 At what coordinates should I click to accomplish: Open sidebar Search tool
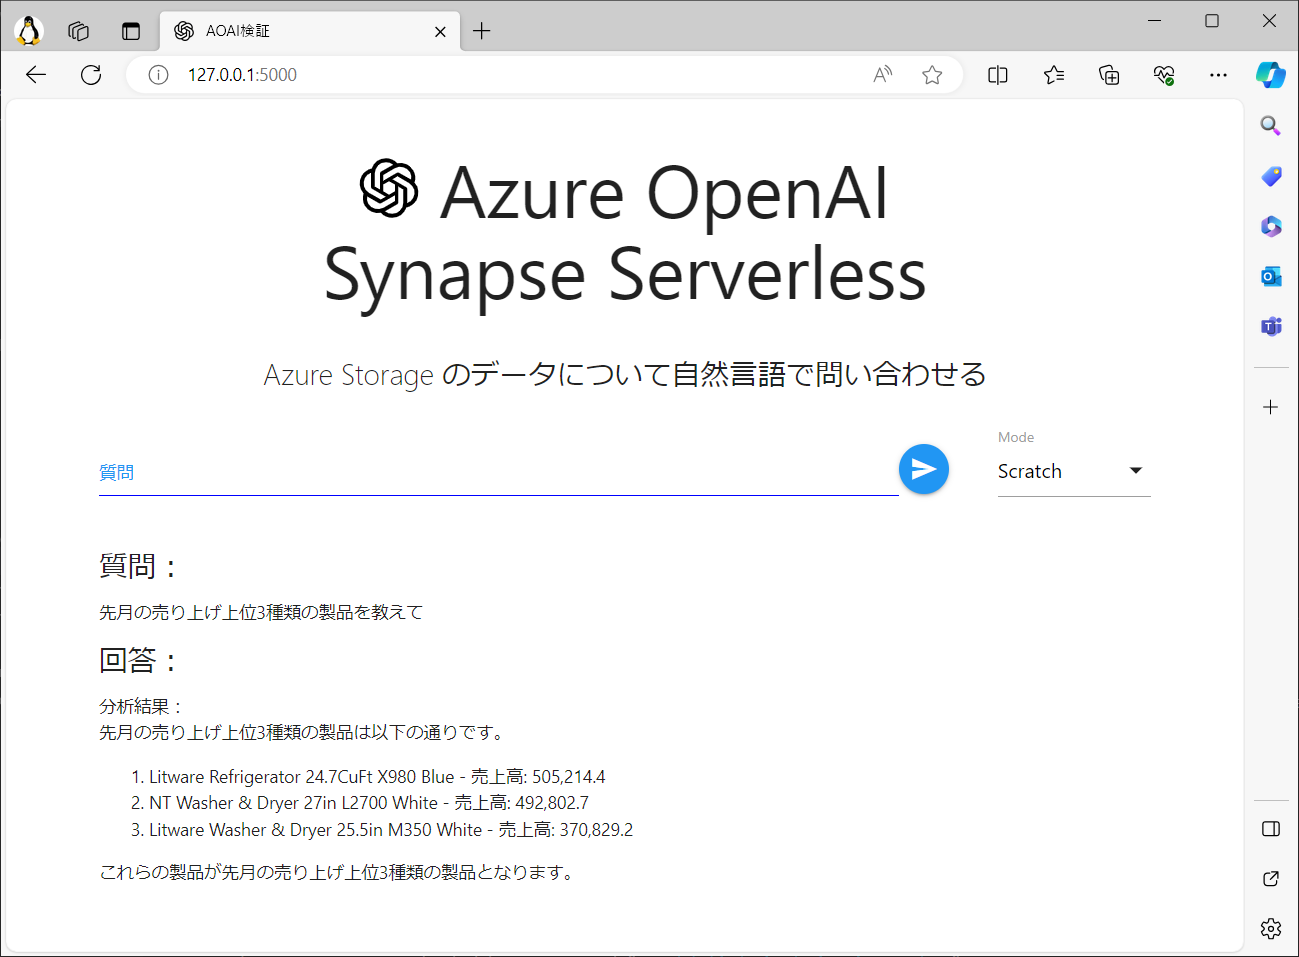tap(1270, 125)
